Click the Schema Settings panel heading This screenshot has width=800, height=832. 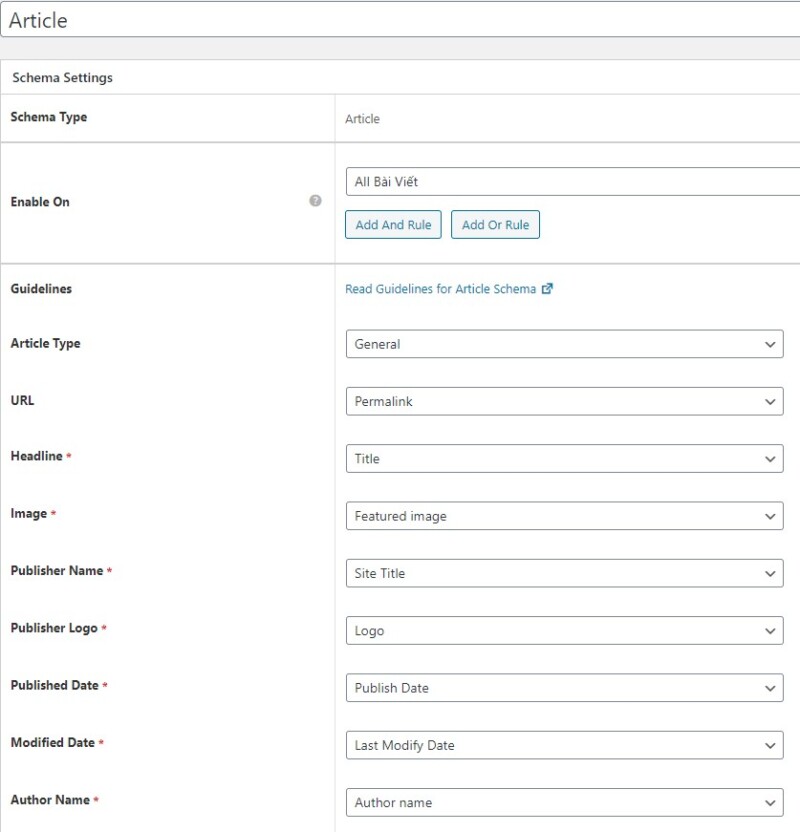(62, 78)
